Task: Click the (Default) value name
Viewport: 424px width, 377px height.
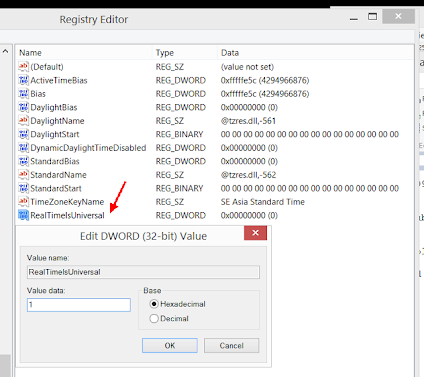Action: (47, 67)
